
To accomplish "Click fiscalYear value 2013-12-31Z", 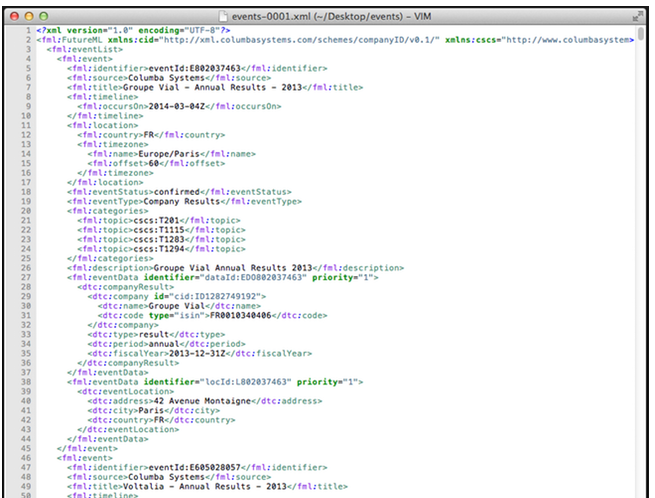I will [x=197, y=353].
